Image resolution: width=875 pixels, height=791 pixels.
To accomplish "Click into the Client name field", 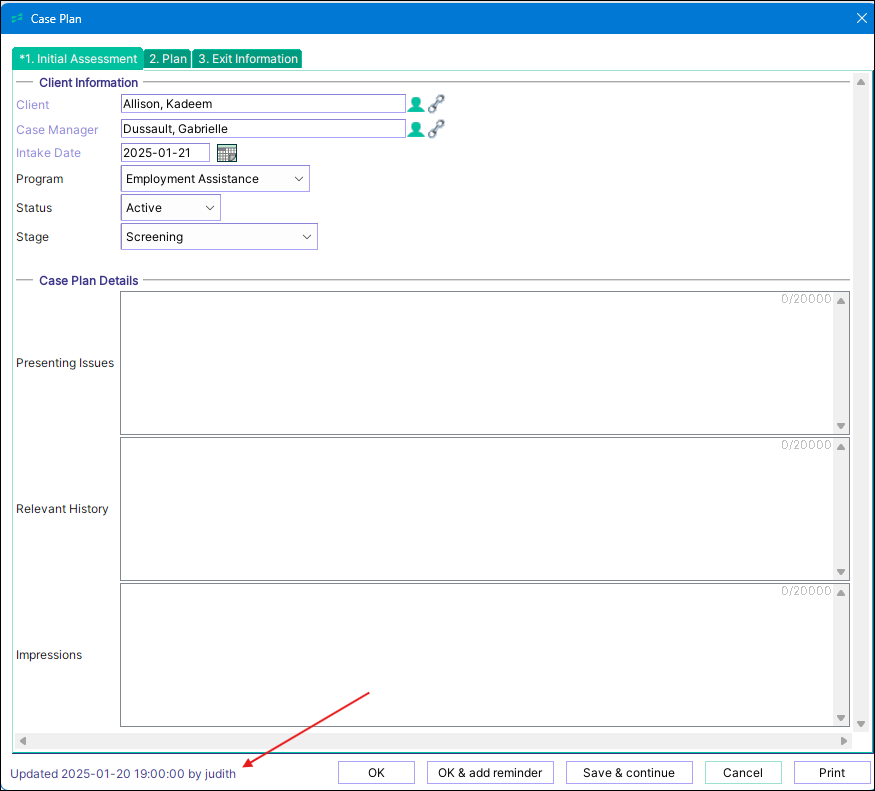I will tap(263, 104).
